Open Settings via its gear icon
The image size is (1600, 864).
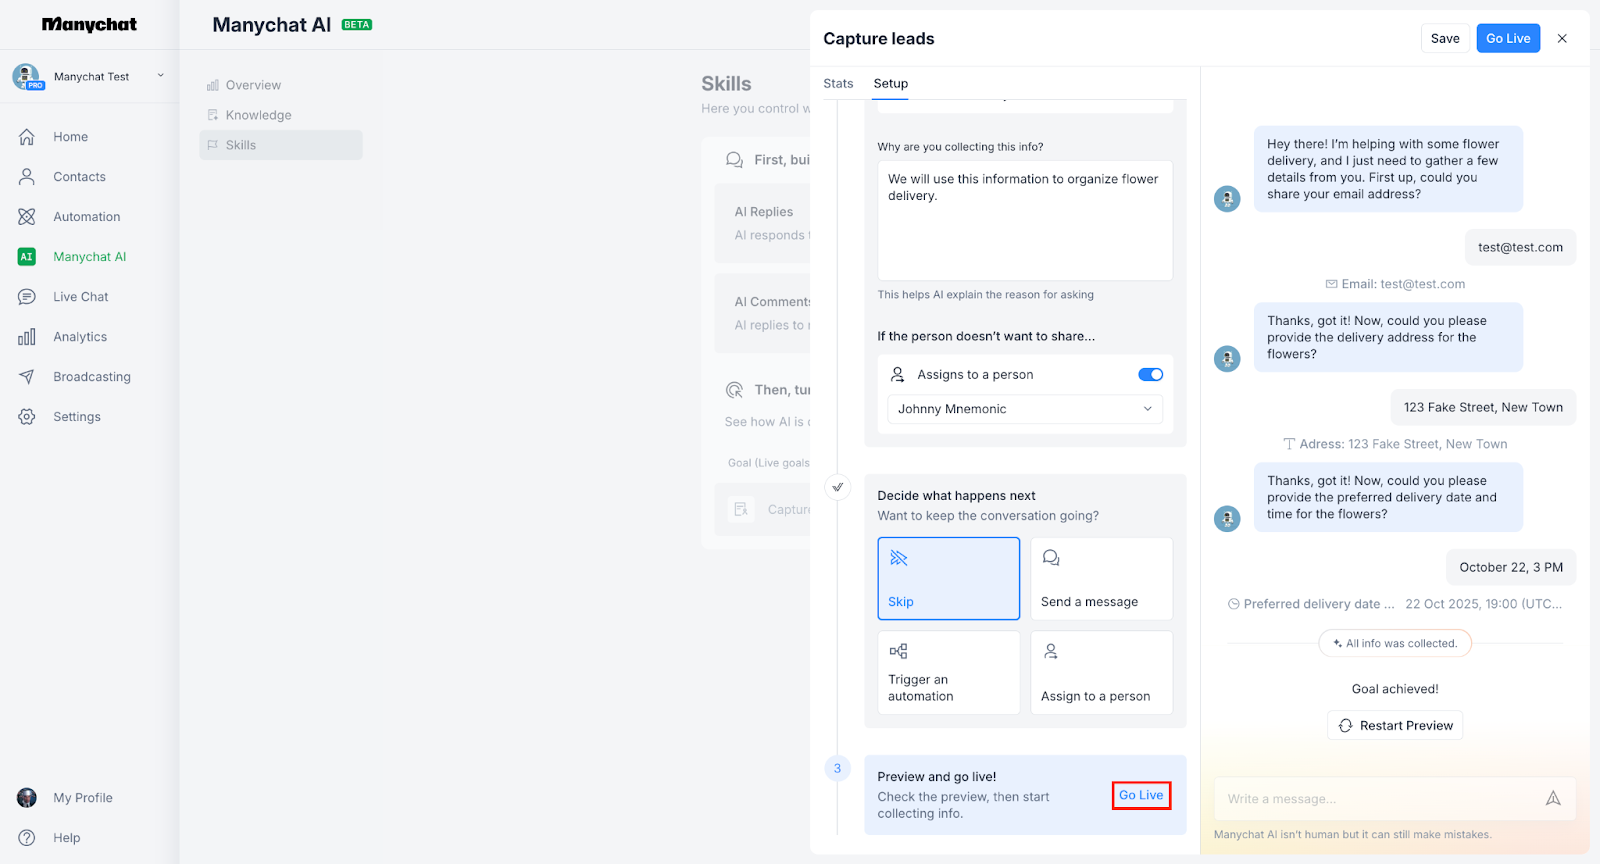coord(27,417)
